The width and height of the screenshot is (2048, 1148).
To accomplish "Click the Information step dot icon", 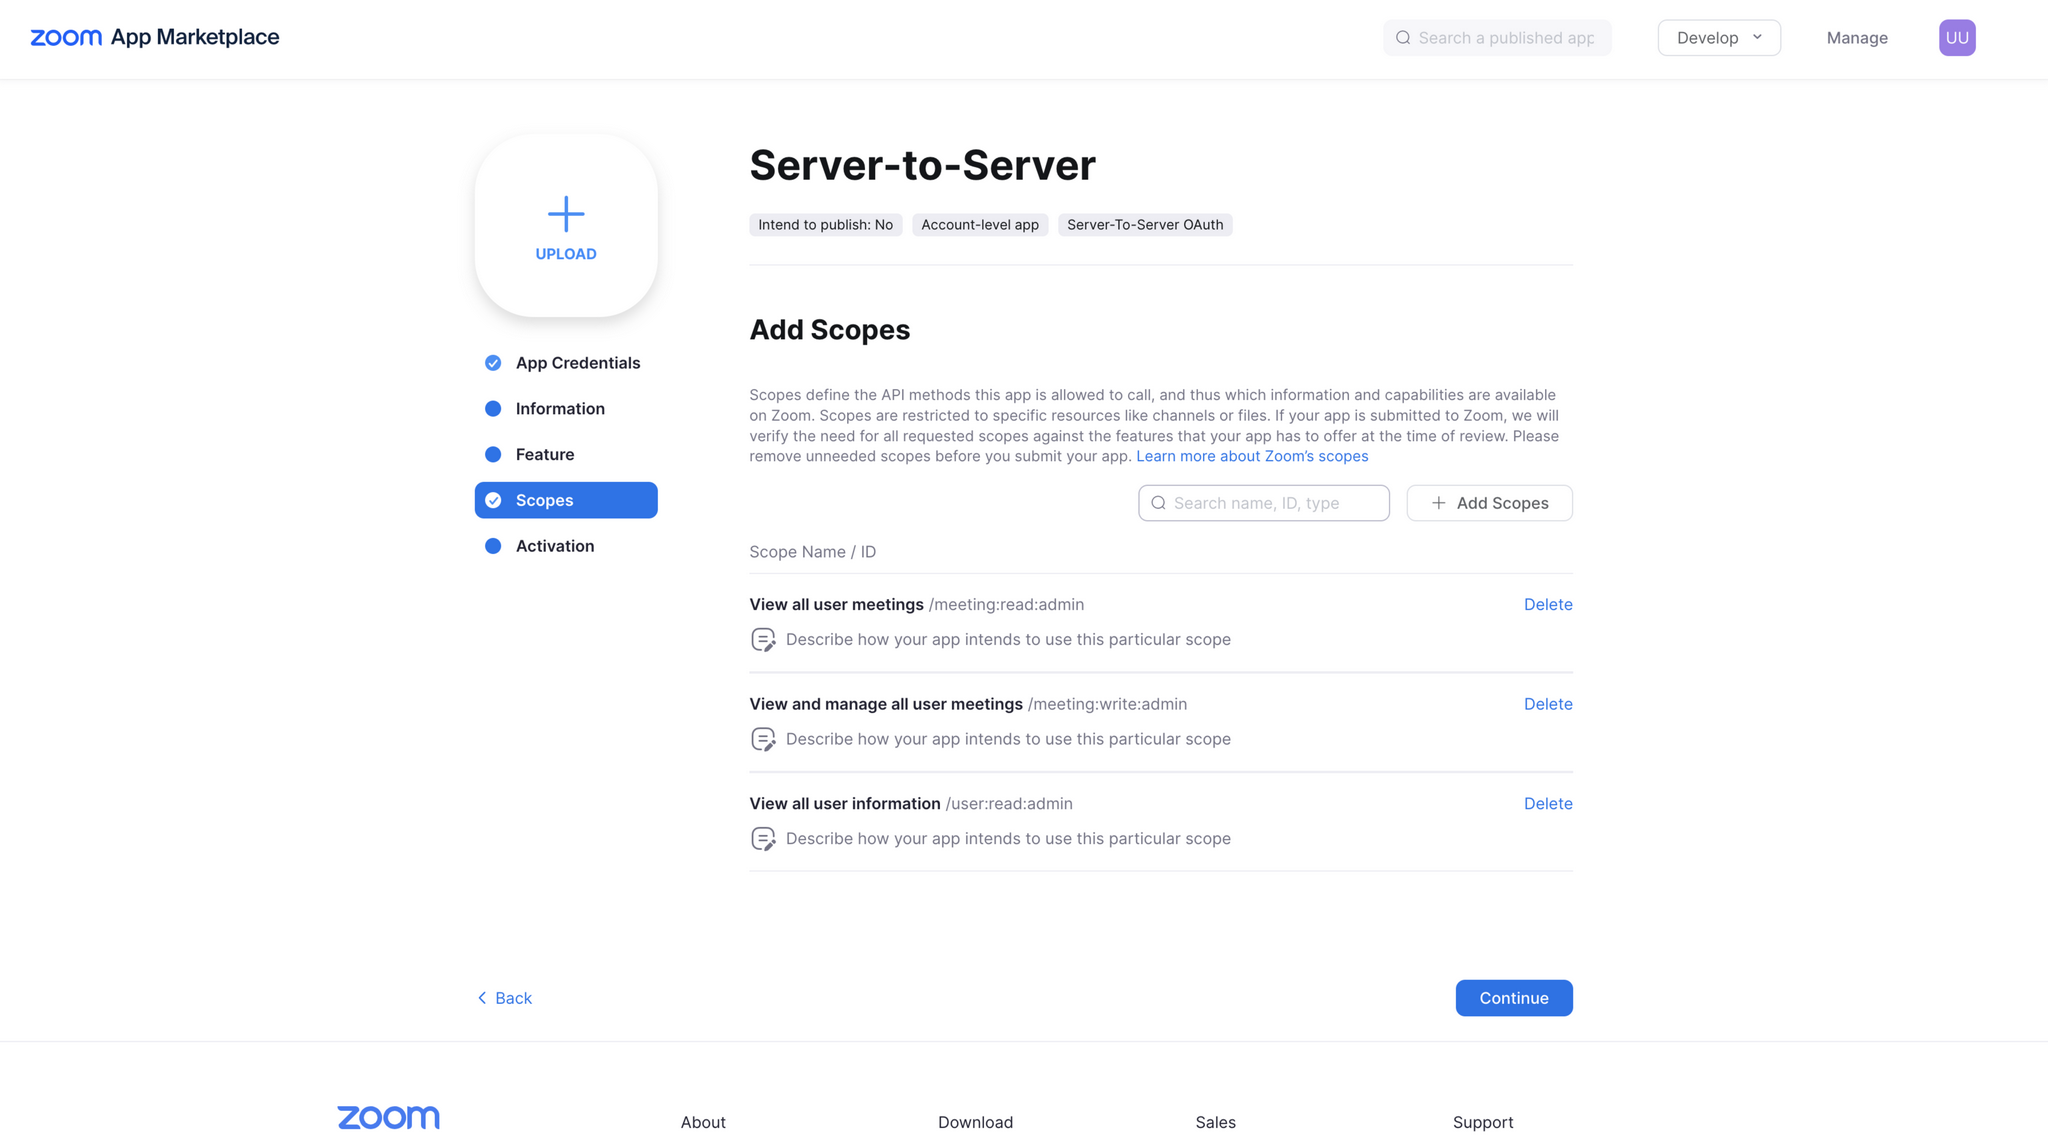I will (x=493, y=409).
